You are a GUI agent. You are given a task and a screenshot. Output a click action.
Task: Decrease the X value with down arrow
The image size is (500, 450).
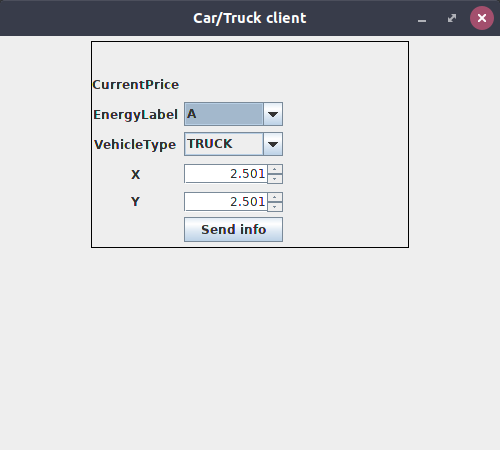[x=275, y=179]
